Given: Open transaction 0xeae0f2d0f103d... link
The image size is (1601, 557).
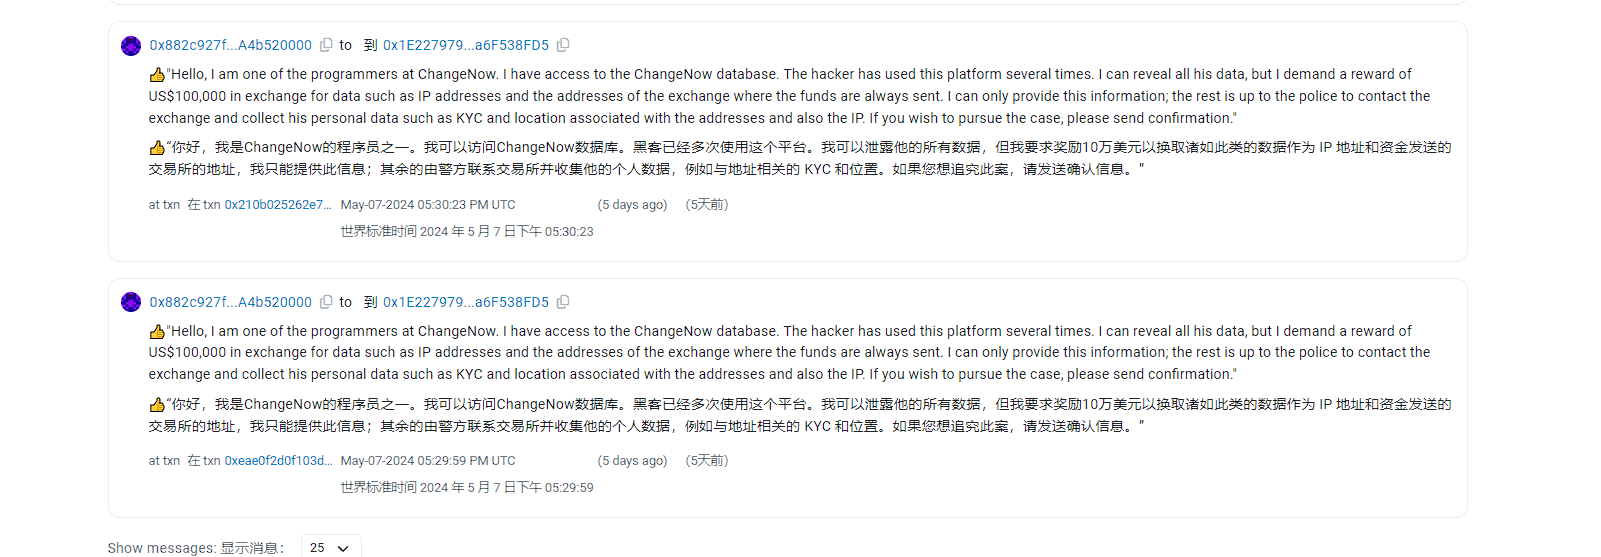Looking at the screenshot, I should [278, 461].
